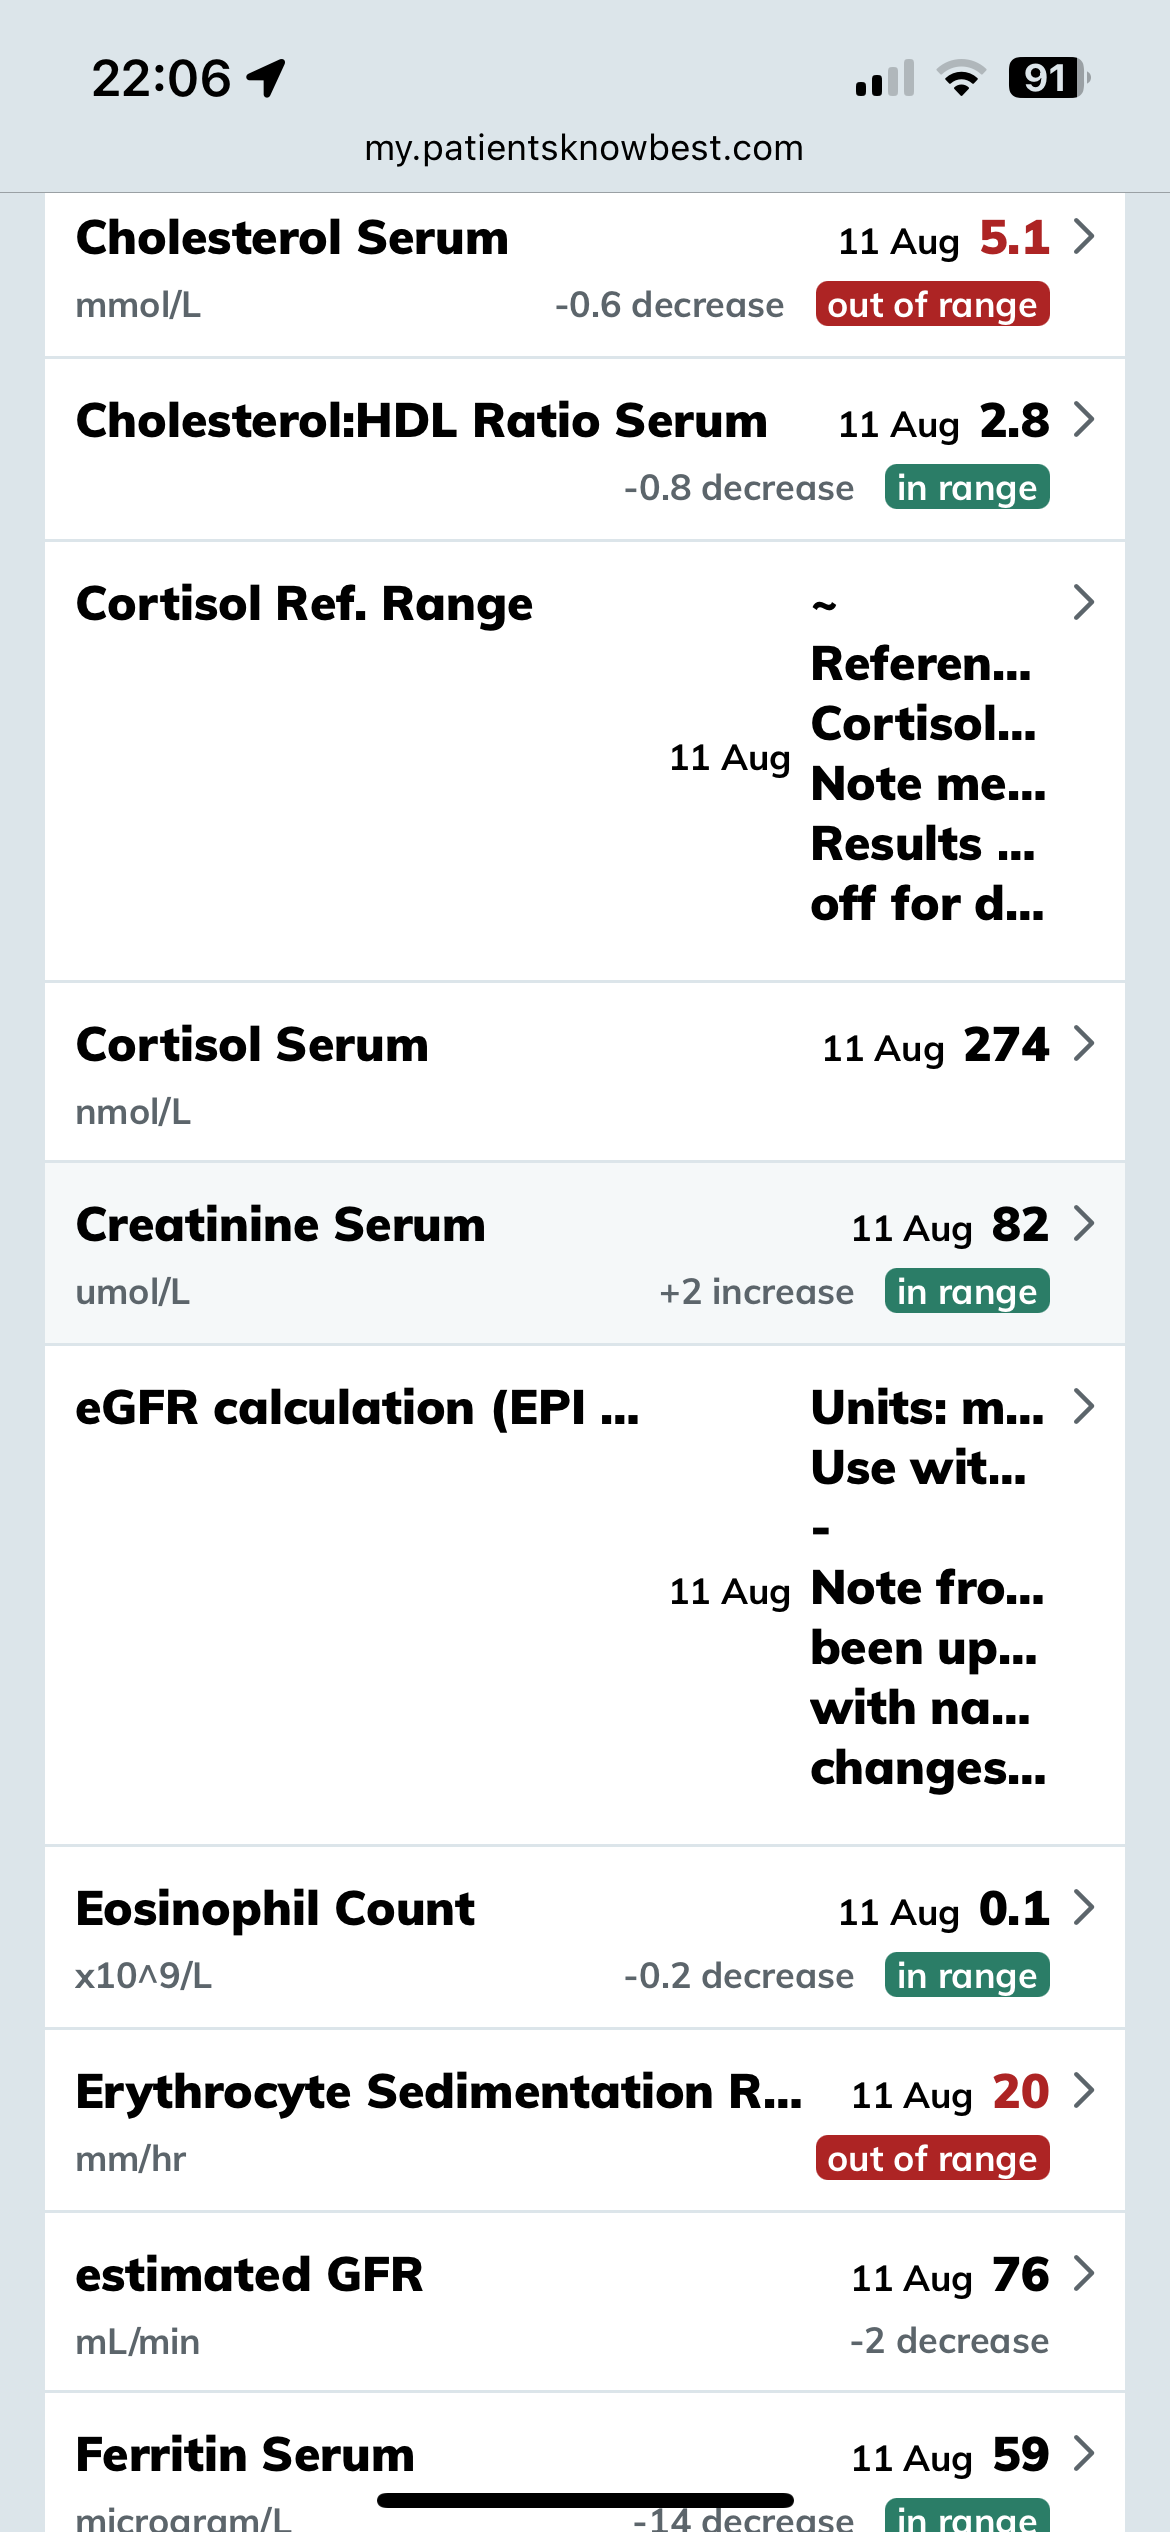Tap the battery indicator in status bar
Image resolution: width=1170 pixels, height=2532 pixels.
1047,78
